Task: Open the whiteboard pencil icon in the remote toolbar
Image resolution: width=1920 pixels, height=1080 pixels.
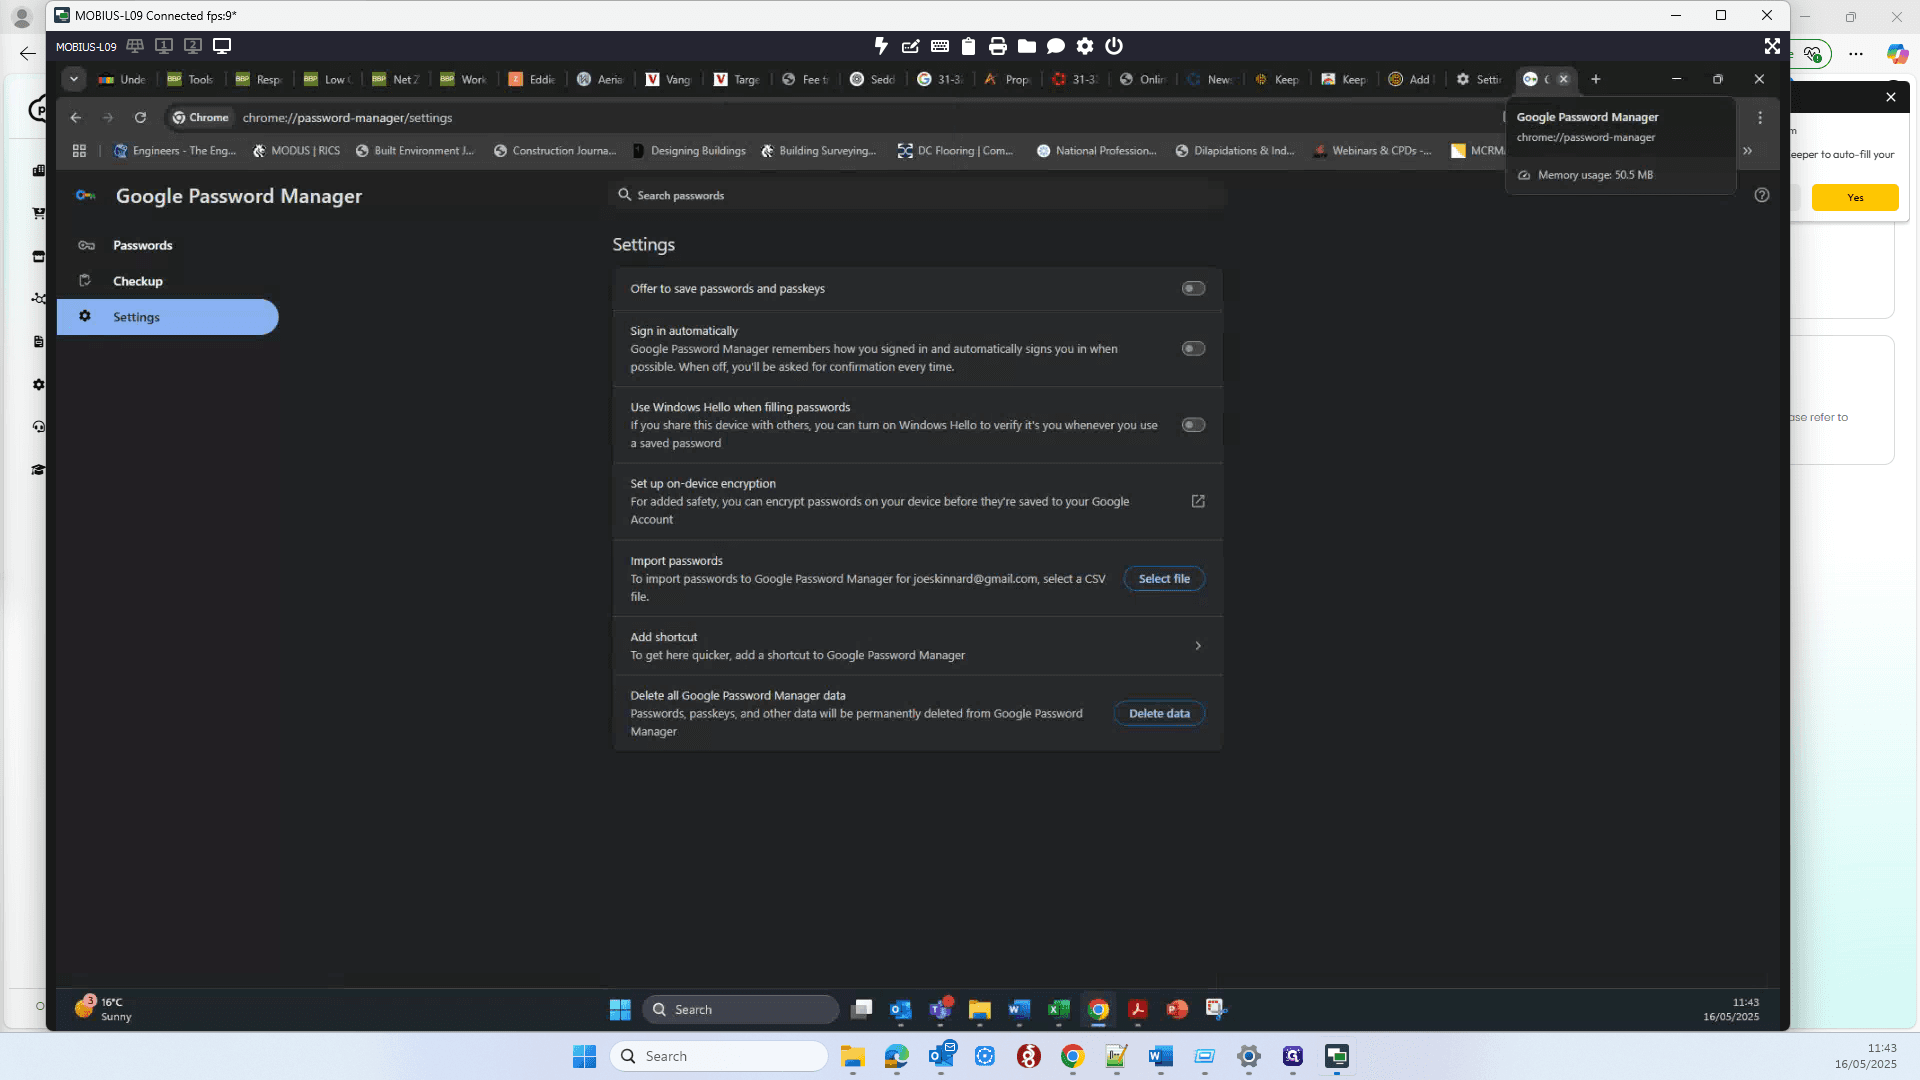Action: click(x=910, y=46)
